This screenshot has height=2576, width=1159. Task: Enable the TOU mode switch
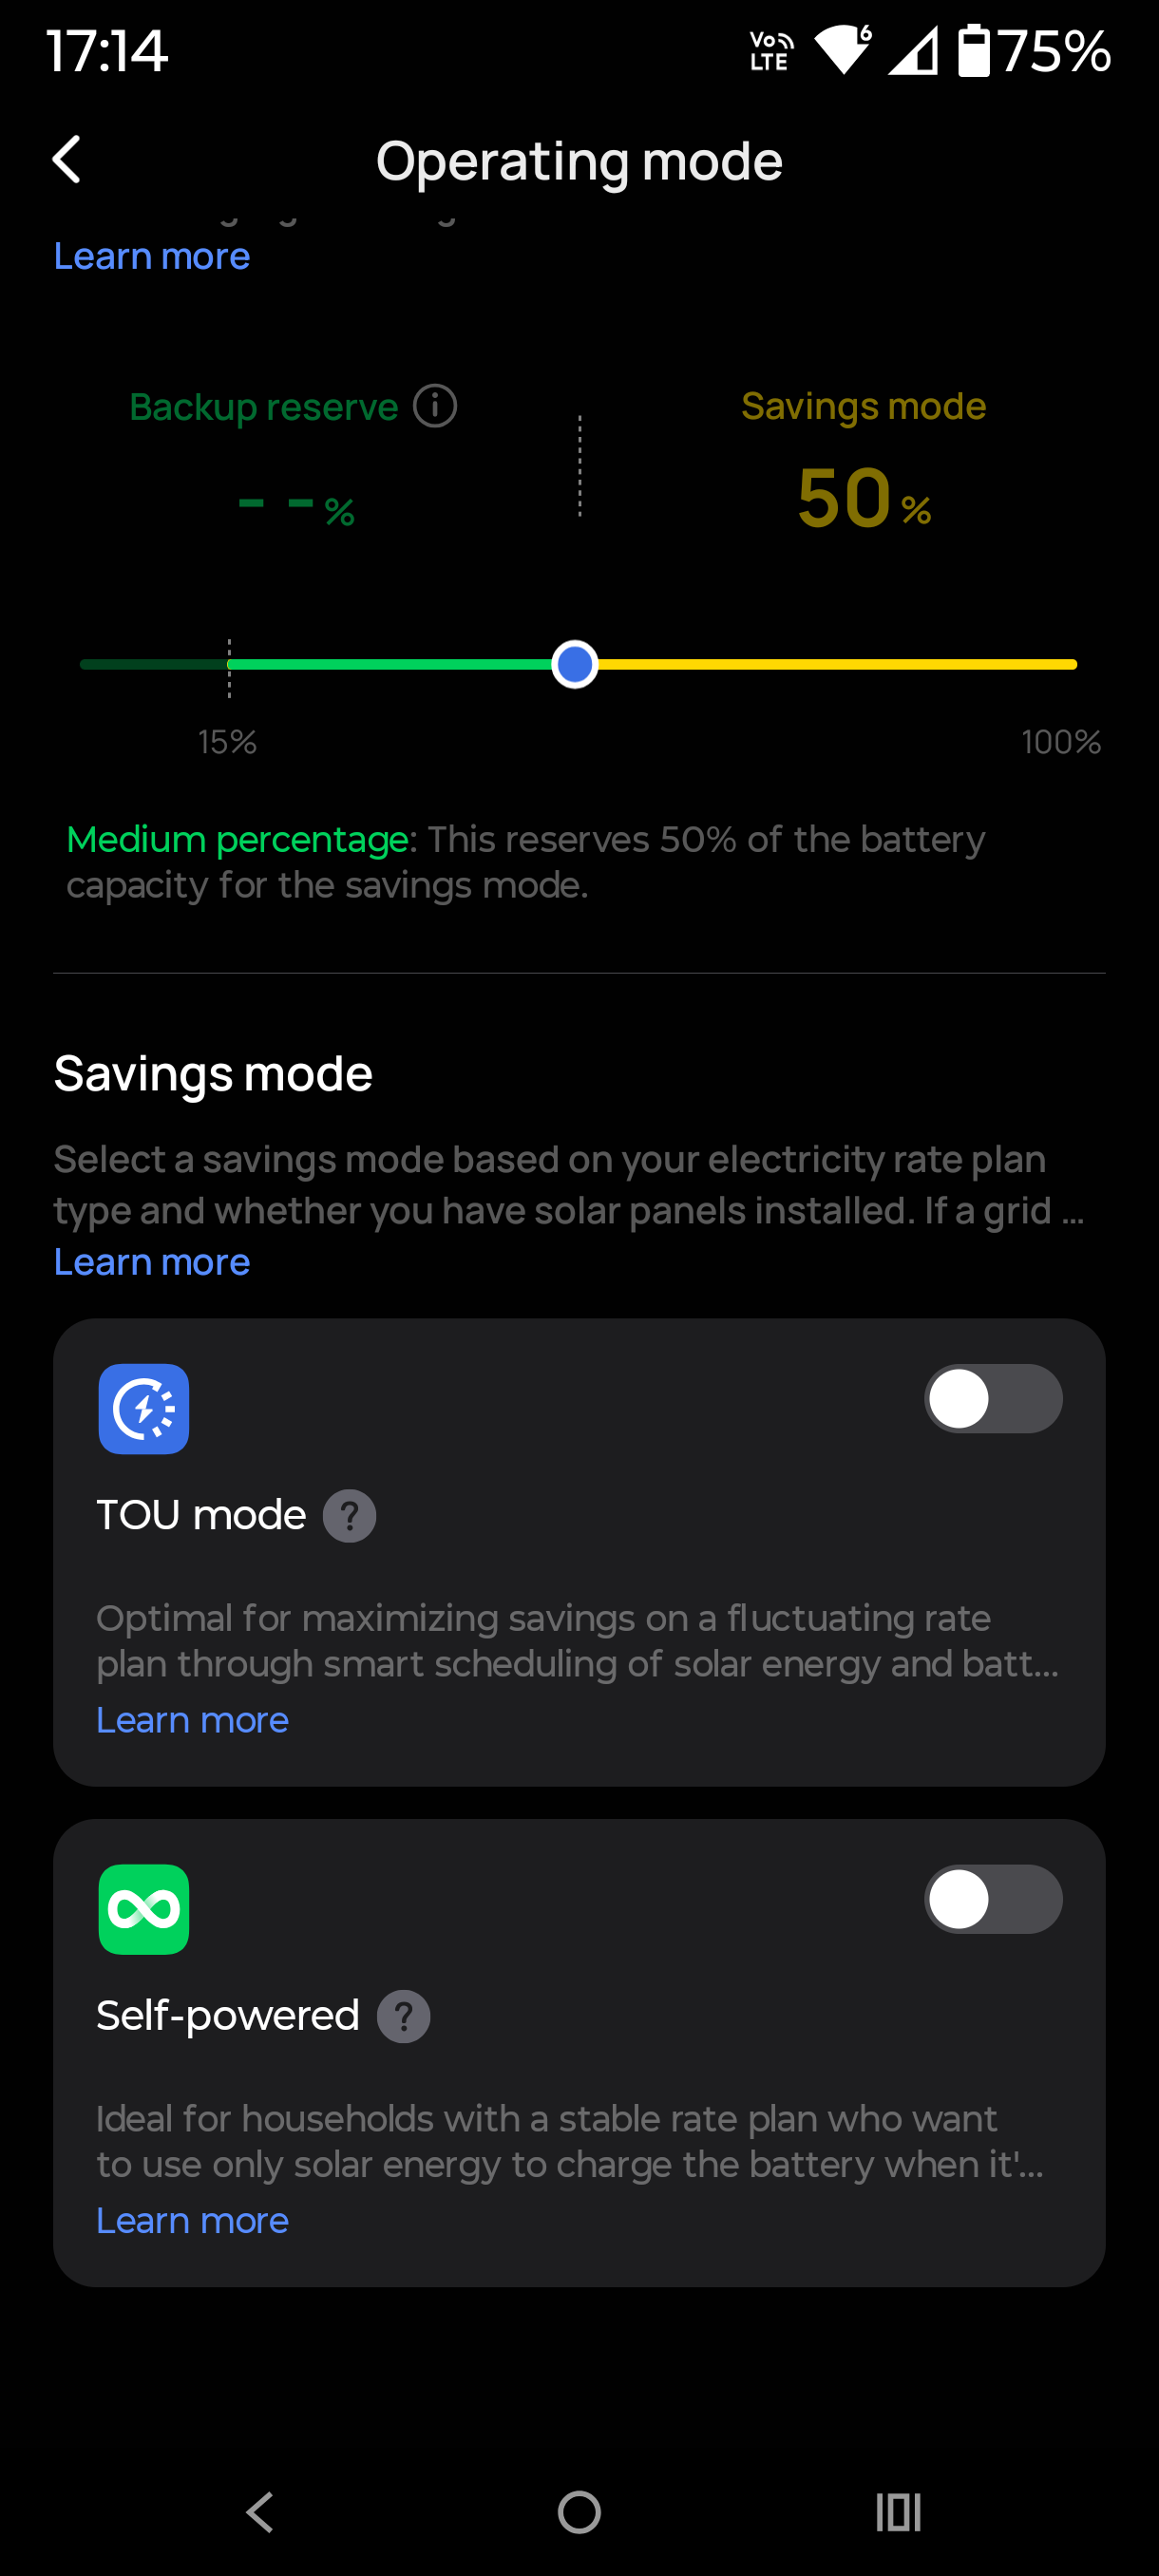click(992, 1399)
